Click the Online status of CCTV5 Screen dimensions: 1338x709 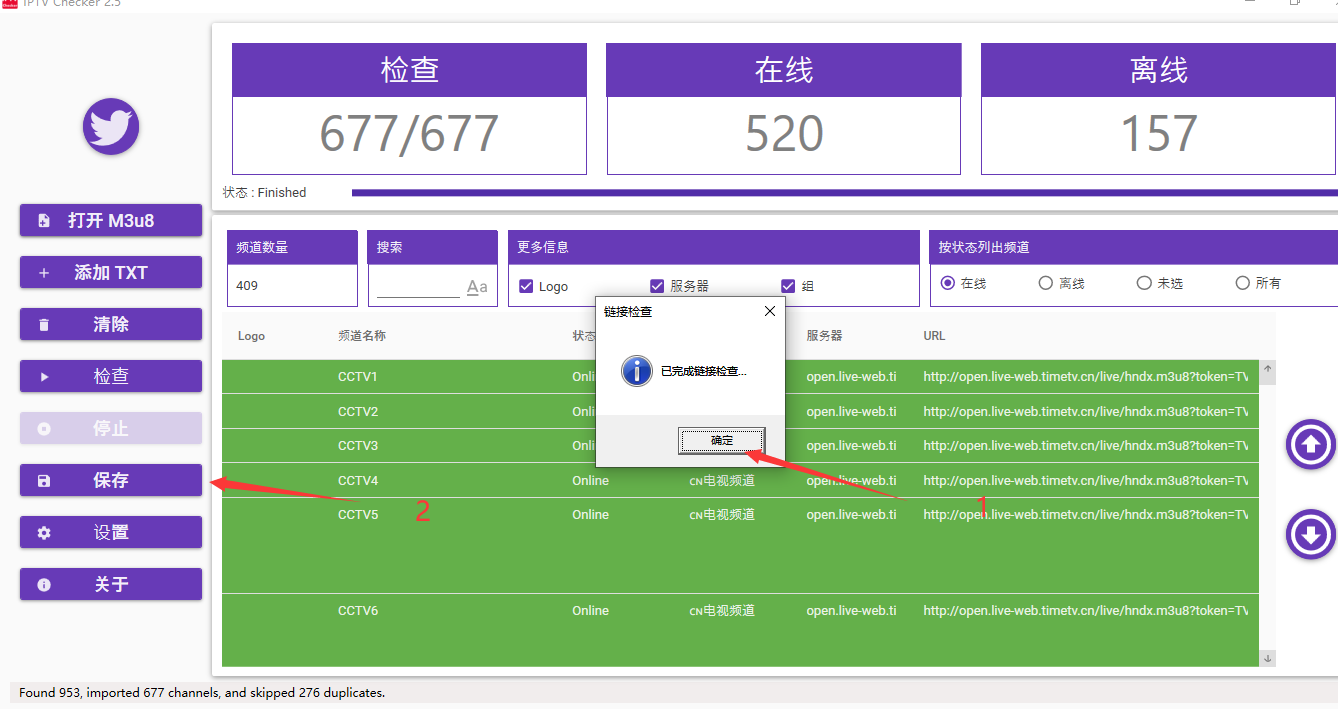coord(590,515)
